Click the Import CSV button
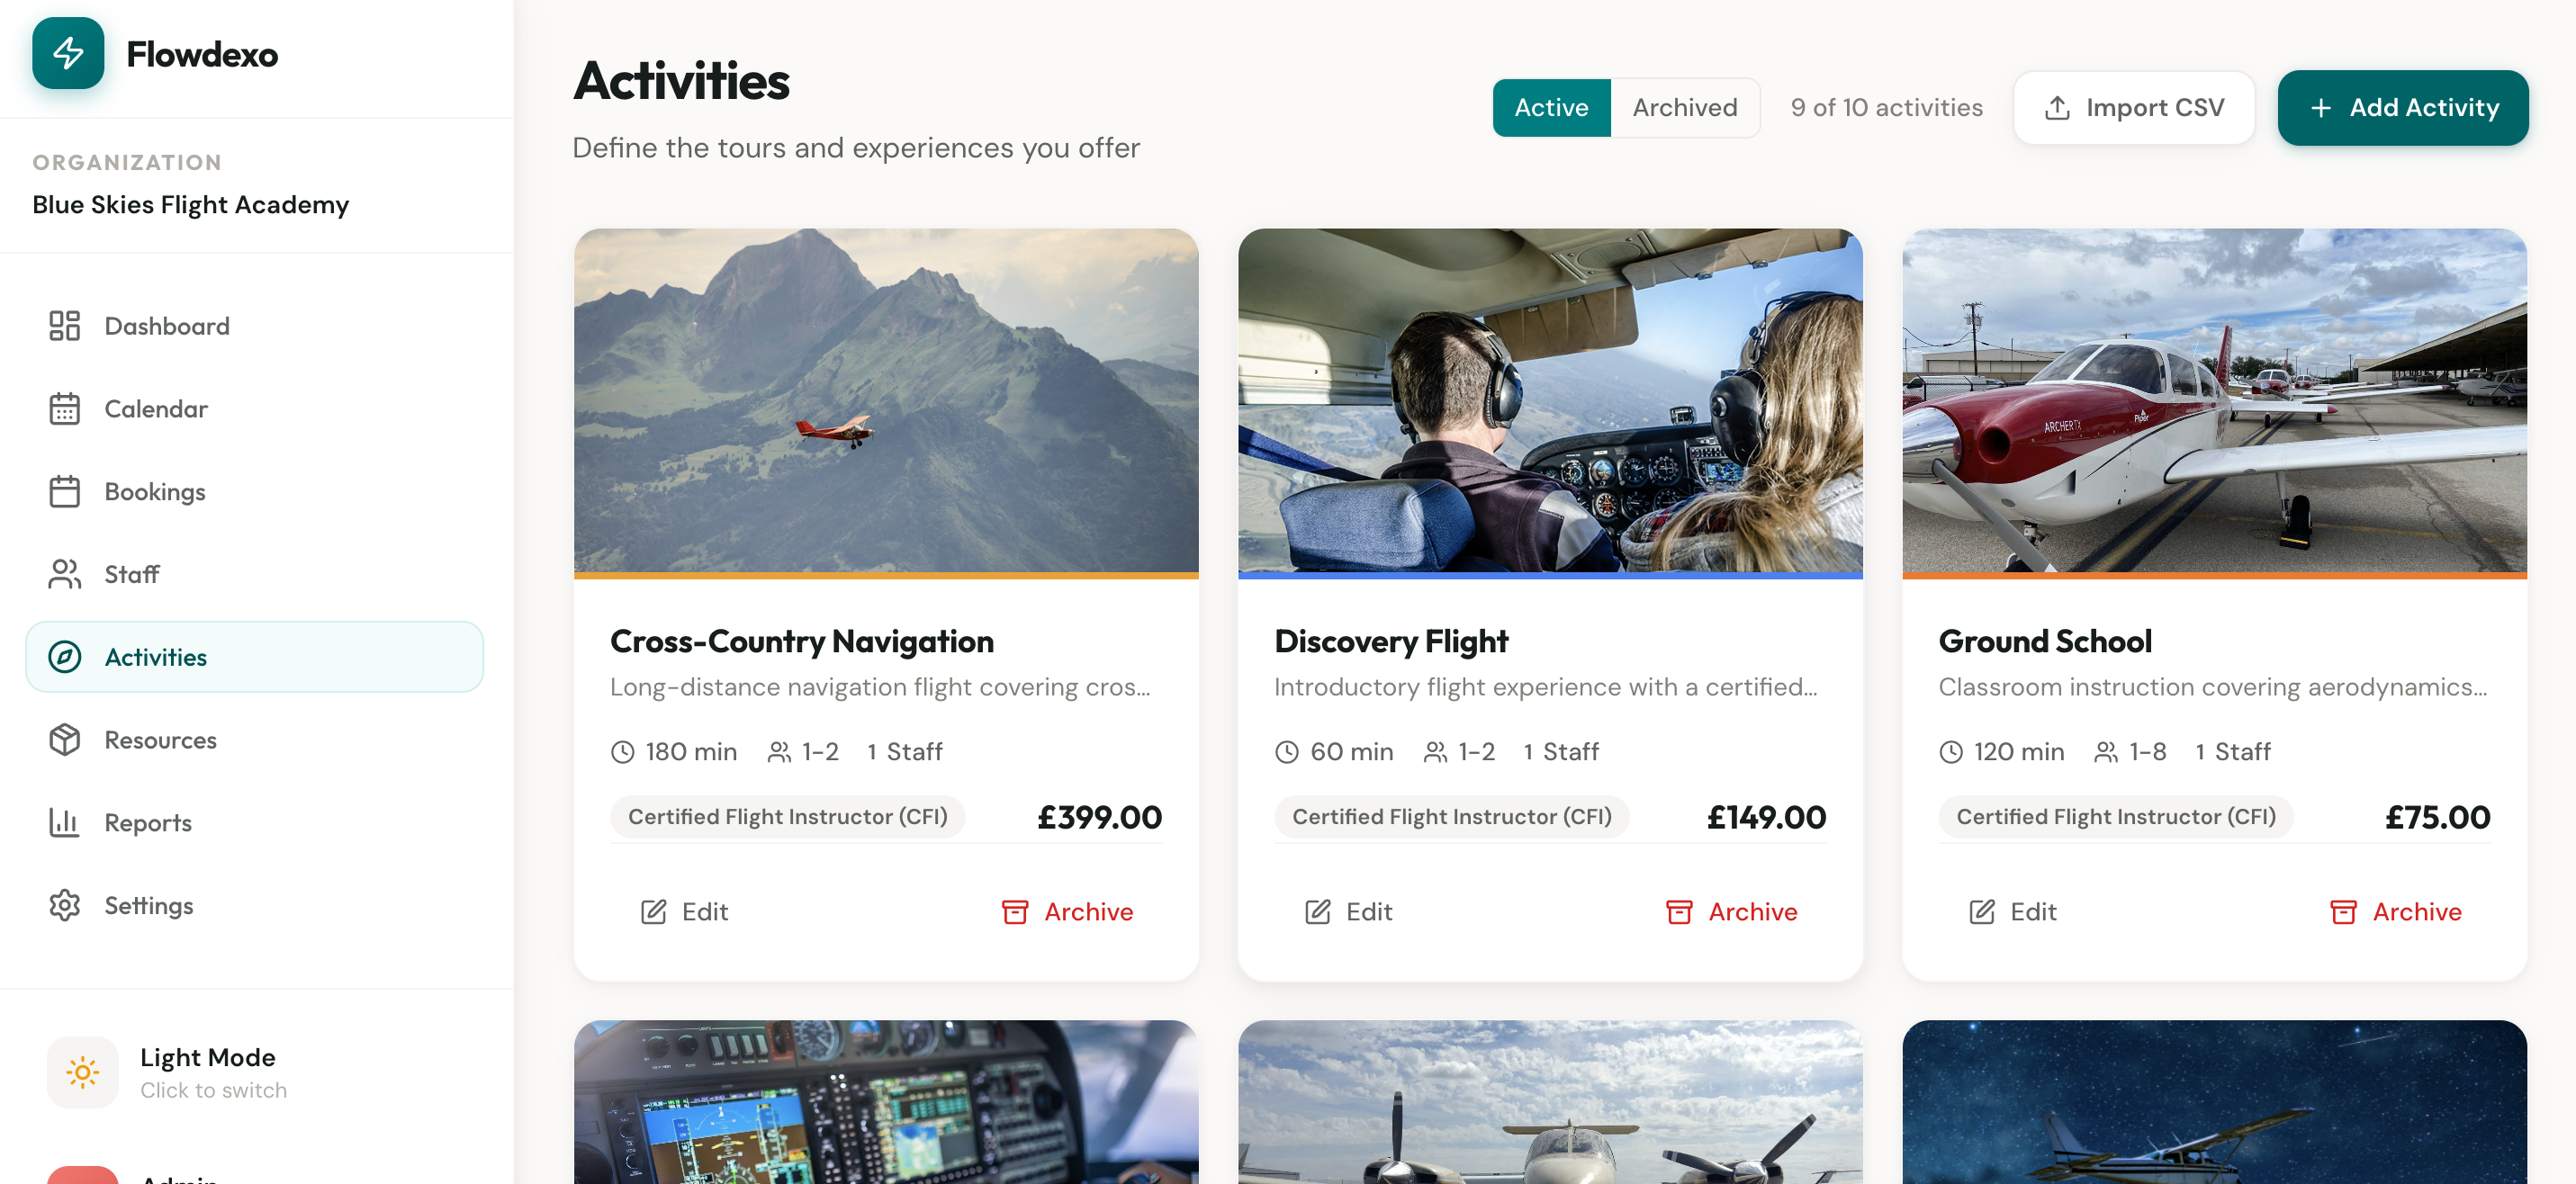2576x1184 pixels. [x=2133, y=108]
